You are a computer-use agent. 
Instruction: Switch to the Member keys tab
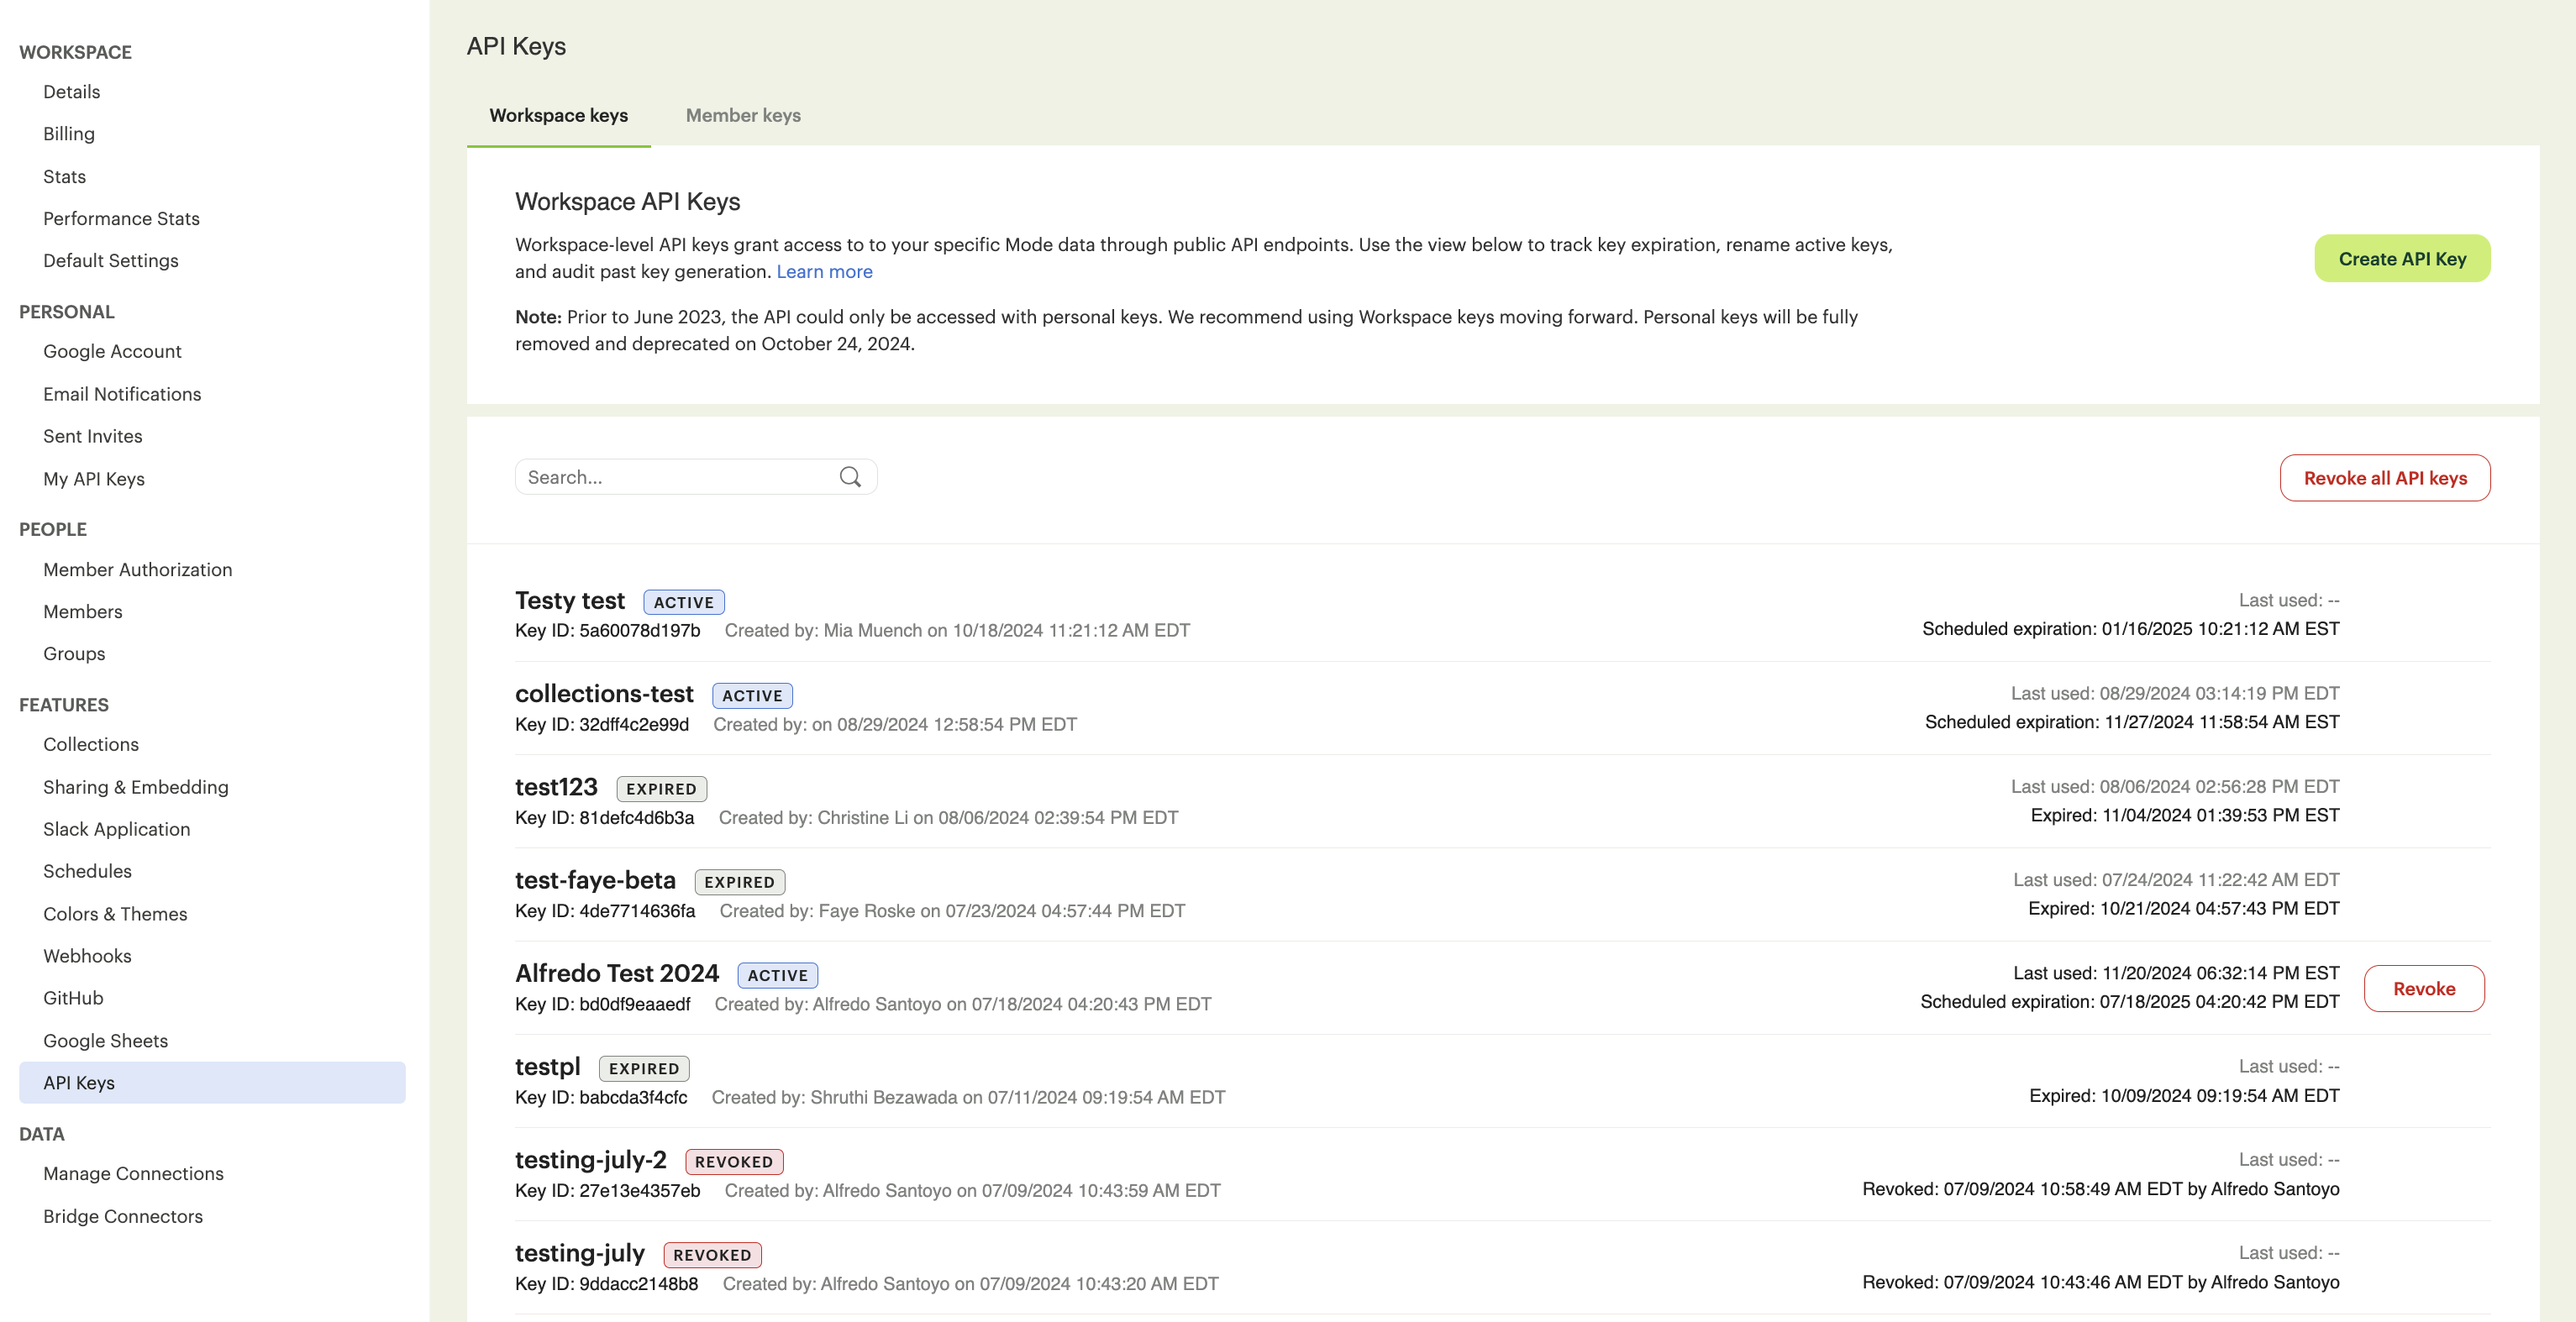tap(742, 115)
